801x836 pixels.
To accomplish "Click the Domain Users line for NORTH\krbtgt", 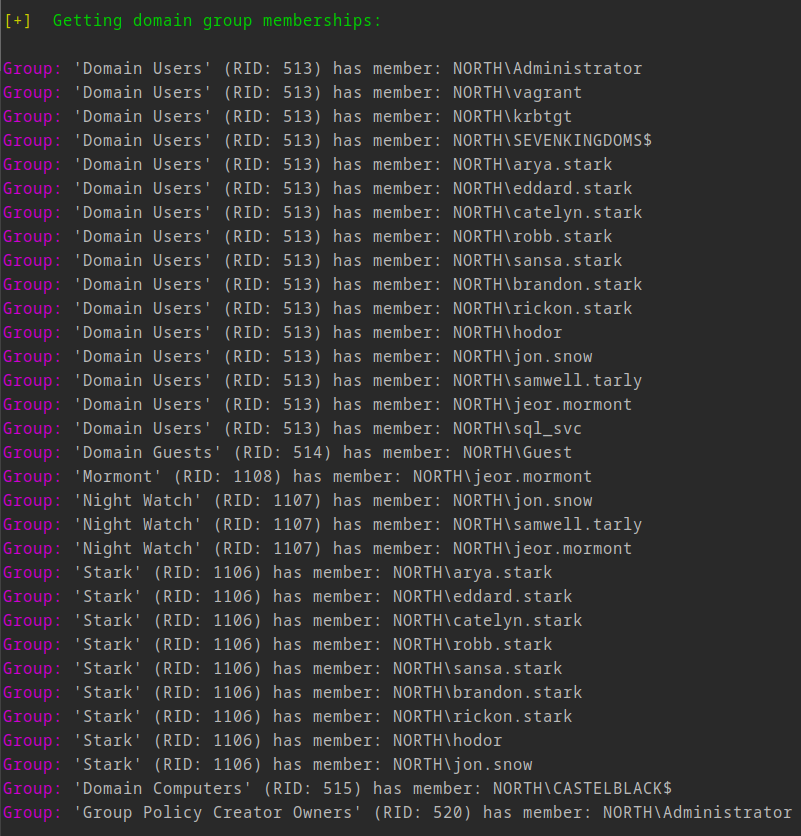I will coord(287,117).
